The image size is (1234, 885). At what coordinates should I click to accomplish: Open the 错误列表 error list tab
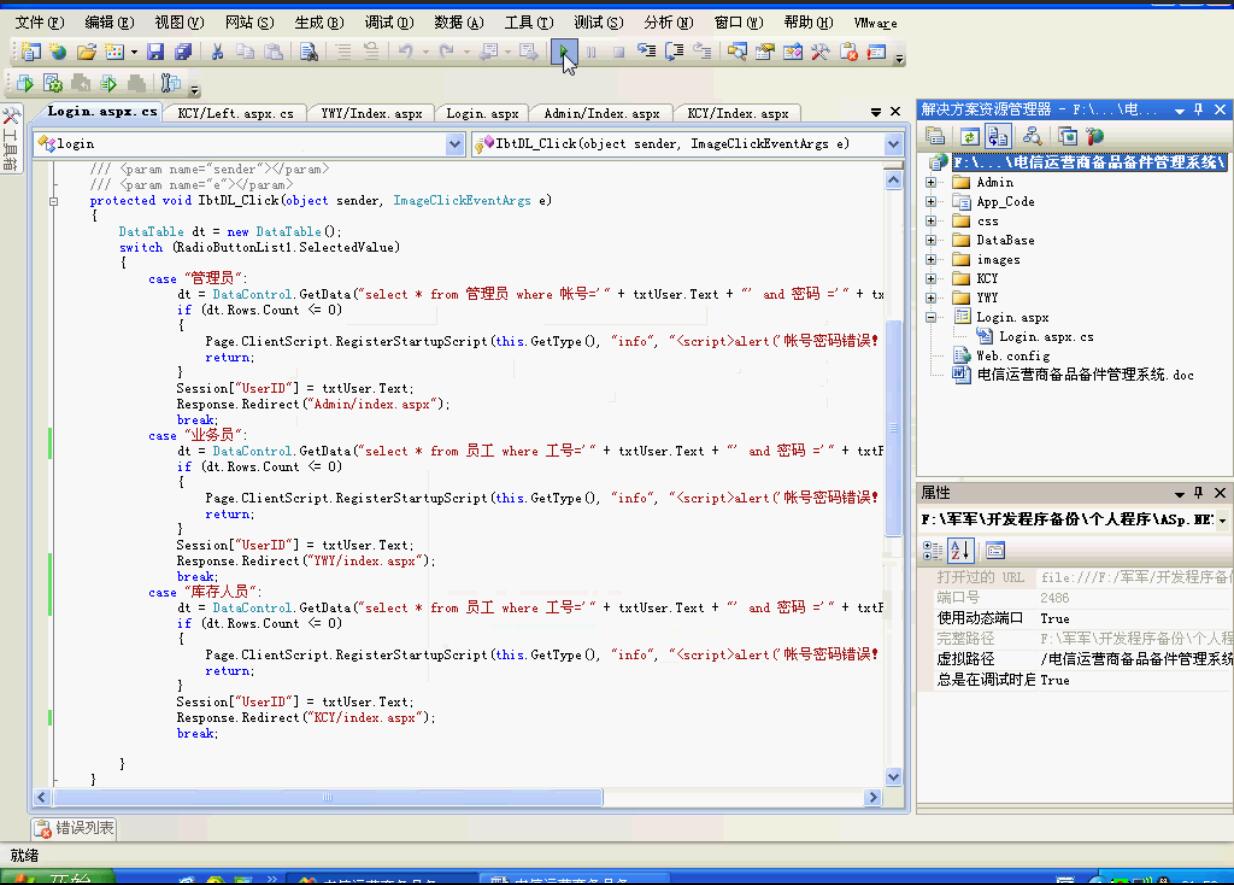pos(73,828)
